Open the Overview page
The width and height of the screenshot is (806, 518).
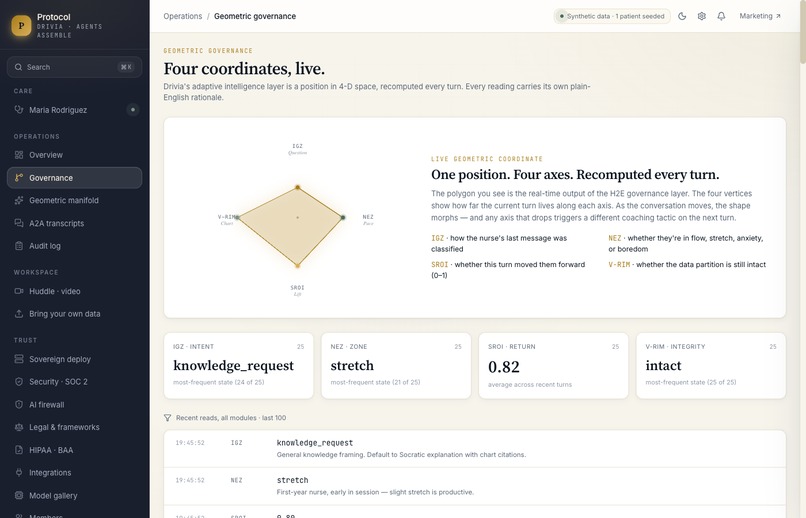[x=75, y=155]
